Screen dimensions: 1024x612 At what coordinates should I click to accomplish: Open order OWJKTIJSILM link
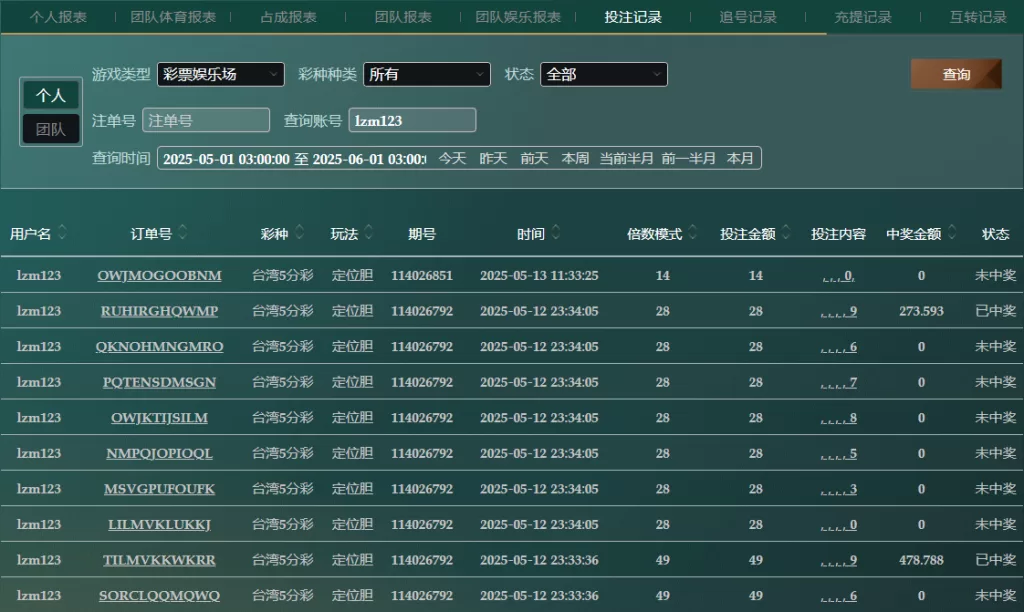tap(159, 418)
